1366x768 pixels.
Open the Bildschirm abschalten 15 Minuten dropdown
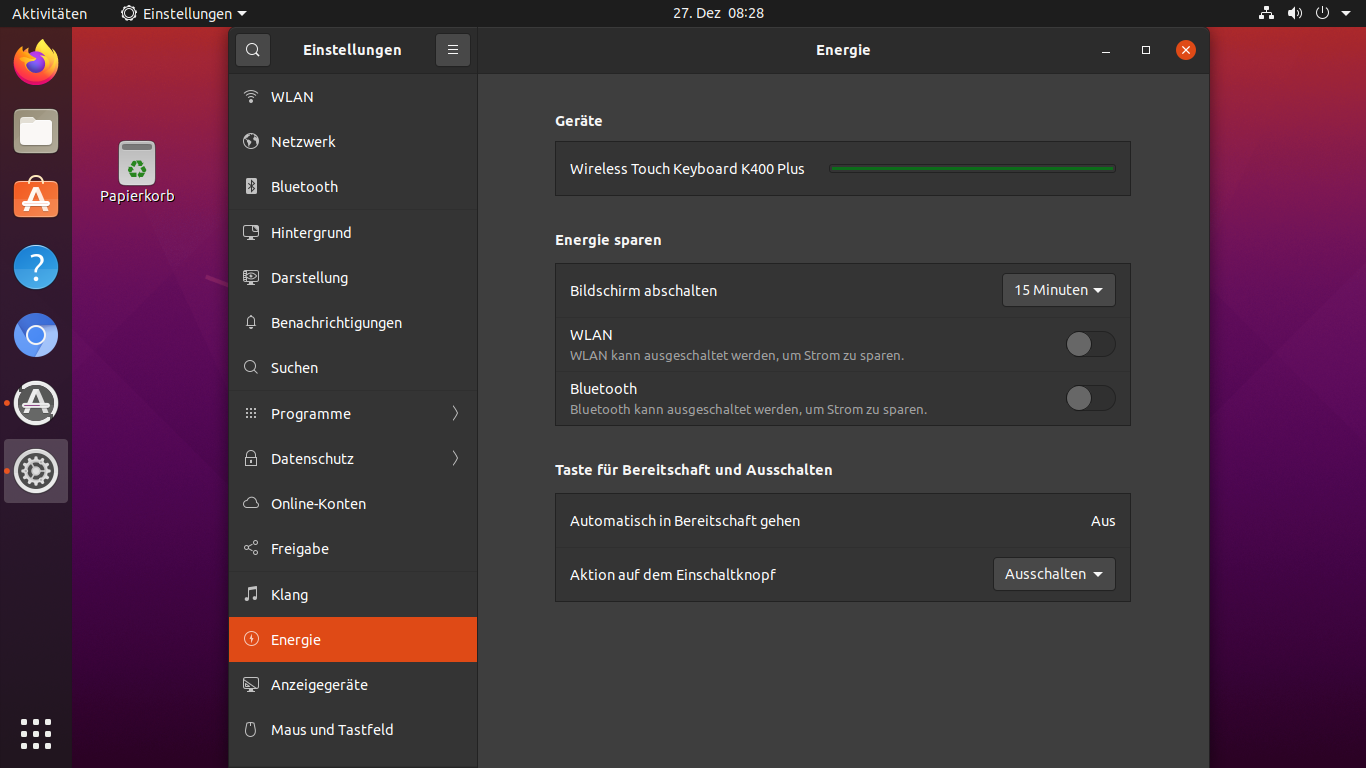1058,290
